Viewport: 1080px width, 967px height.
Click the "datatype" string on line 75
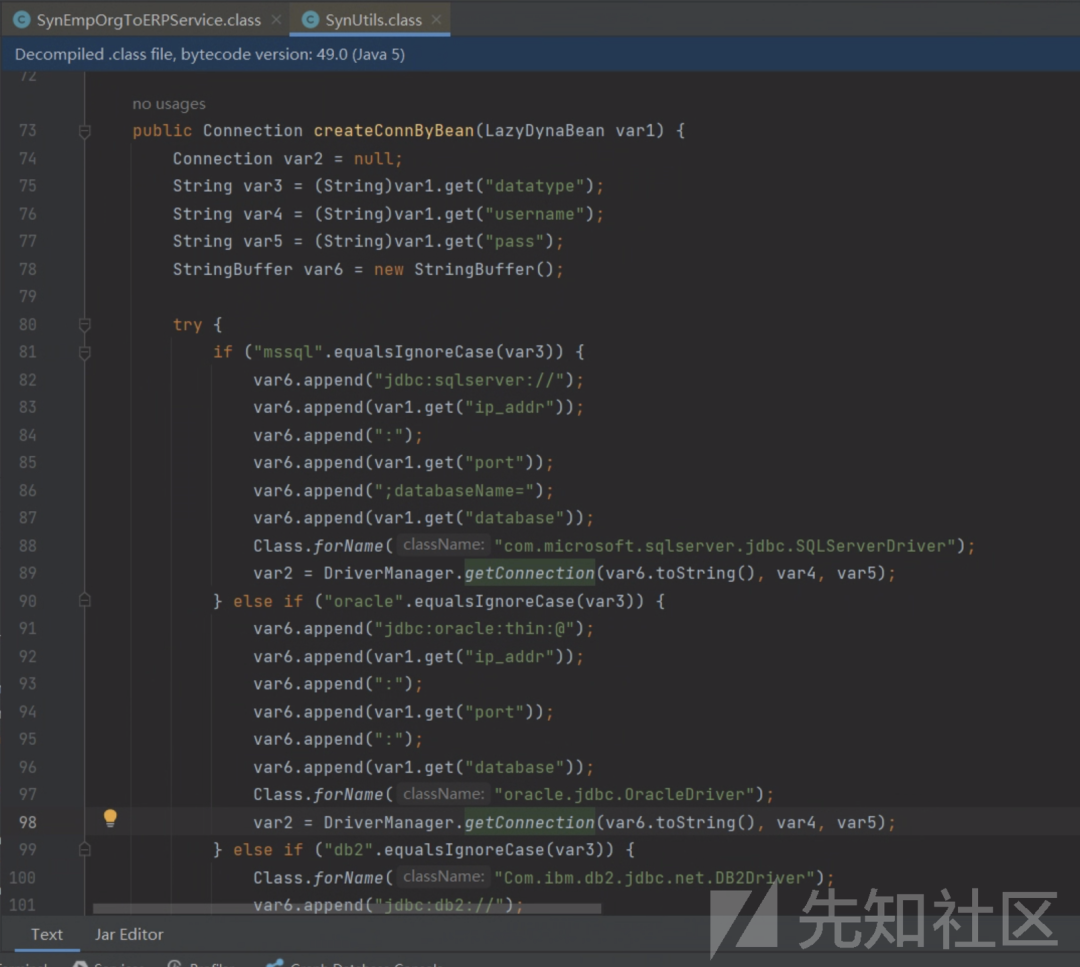click(534, 186)
